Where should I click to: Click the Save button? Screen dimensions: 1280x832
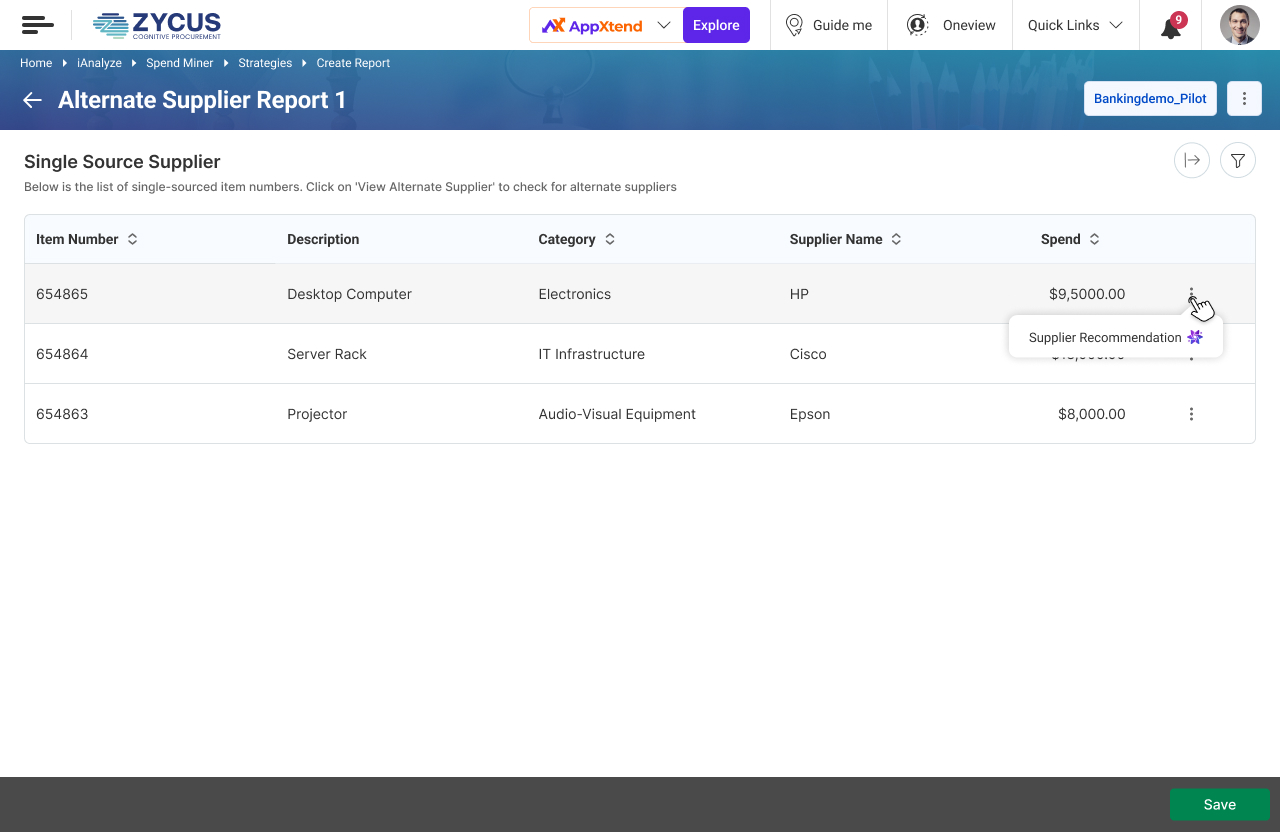(x=1219, y=804)
